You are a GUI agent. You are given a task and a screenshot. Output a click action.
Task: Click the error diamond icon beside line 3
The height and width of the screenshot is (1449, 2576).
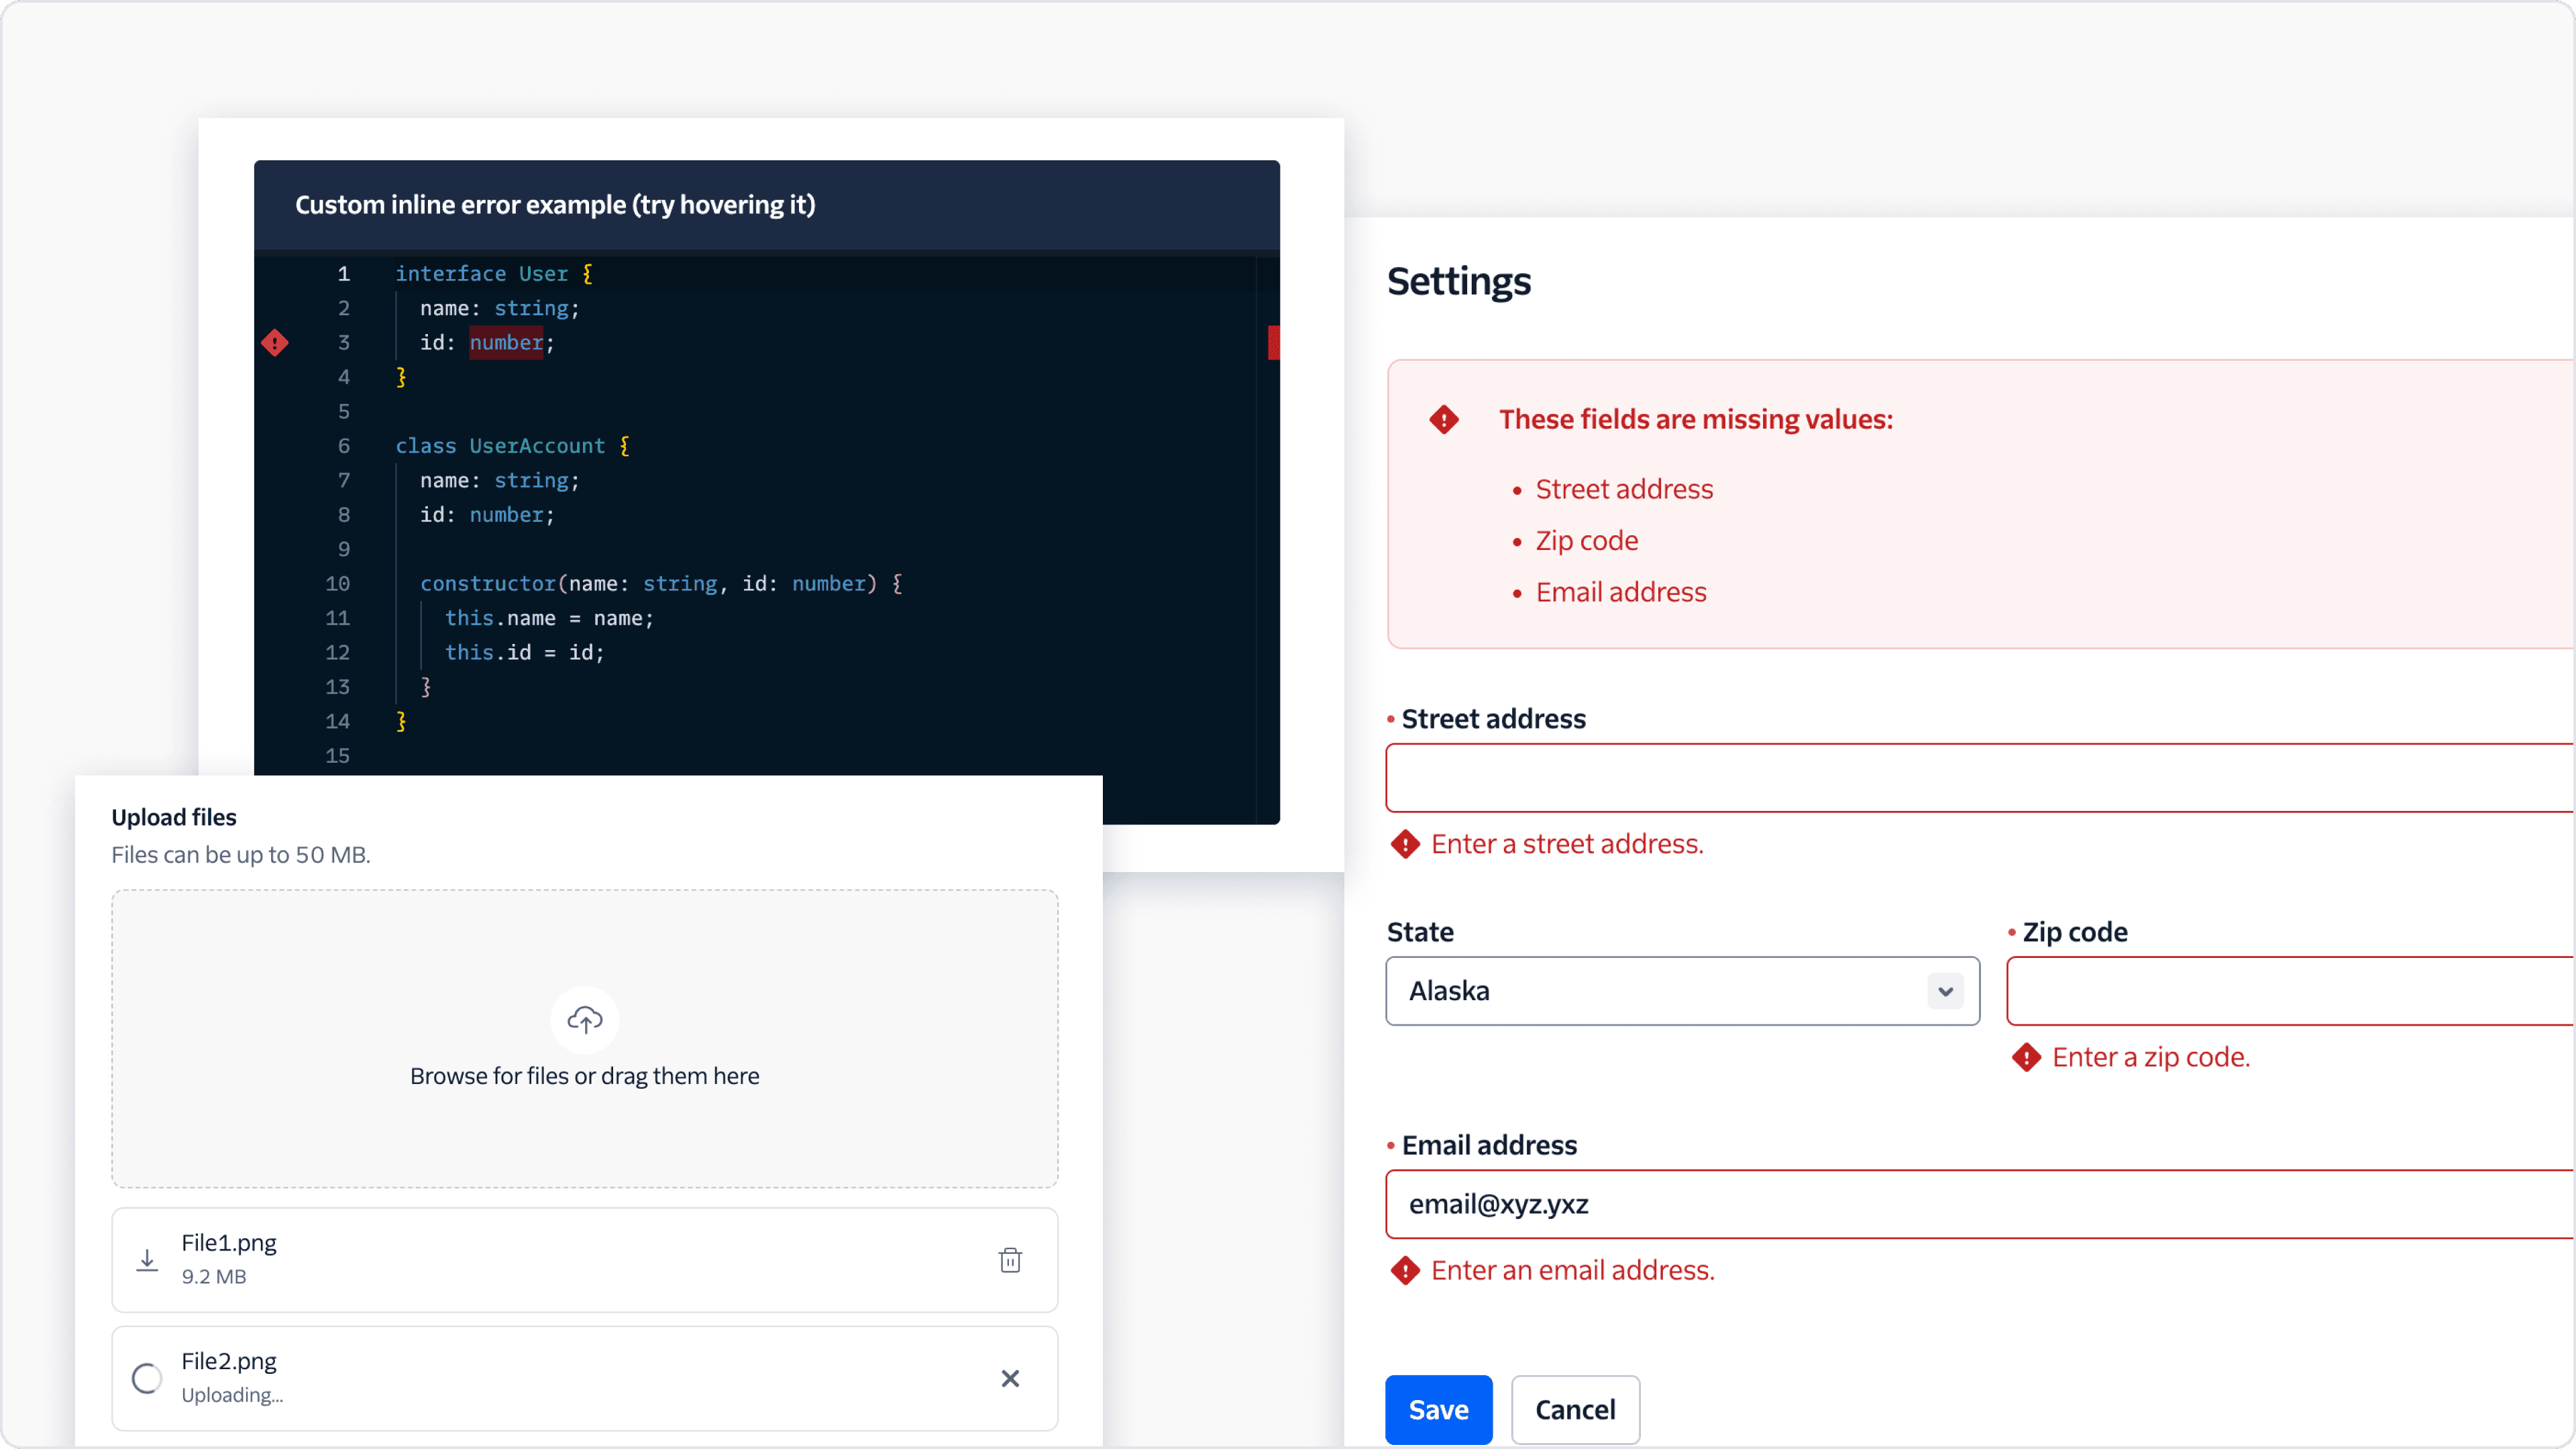(275, 343)
